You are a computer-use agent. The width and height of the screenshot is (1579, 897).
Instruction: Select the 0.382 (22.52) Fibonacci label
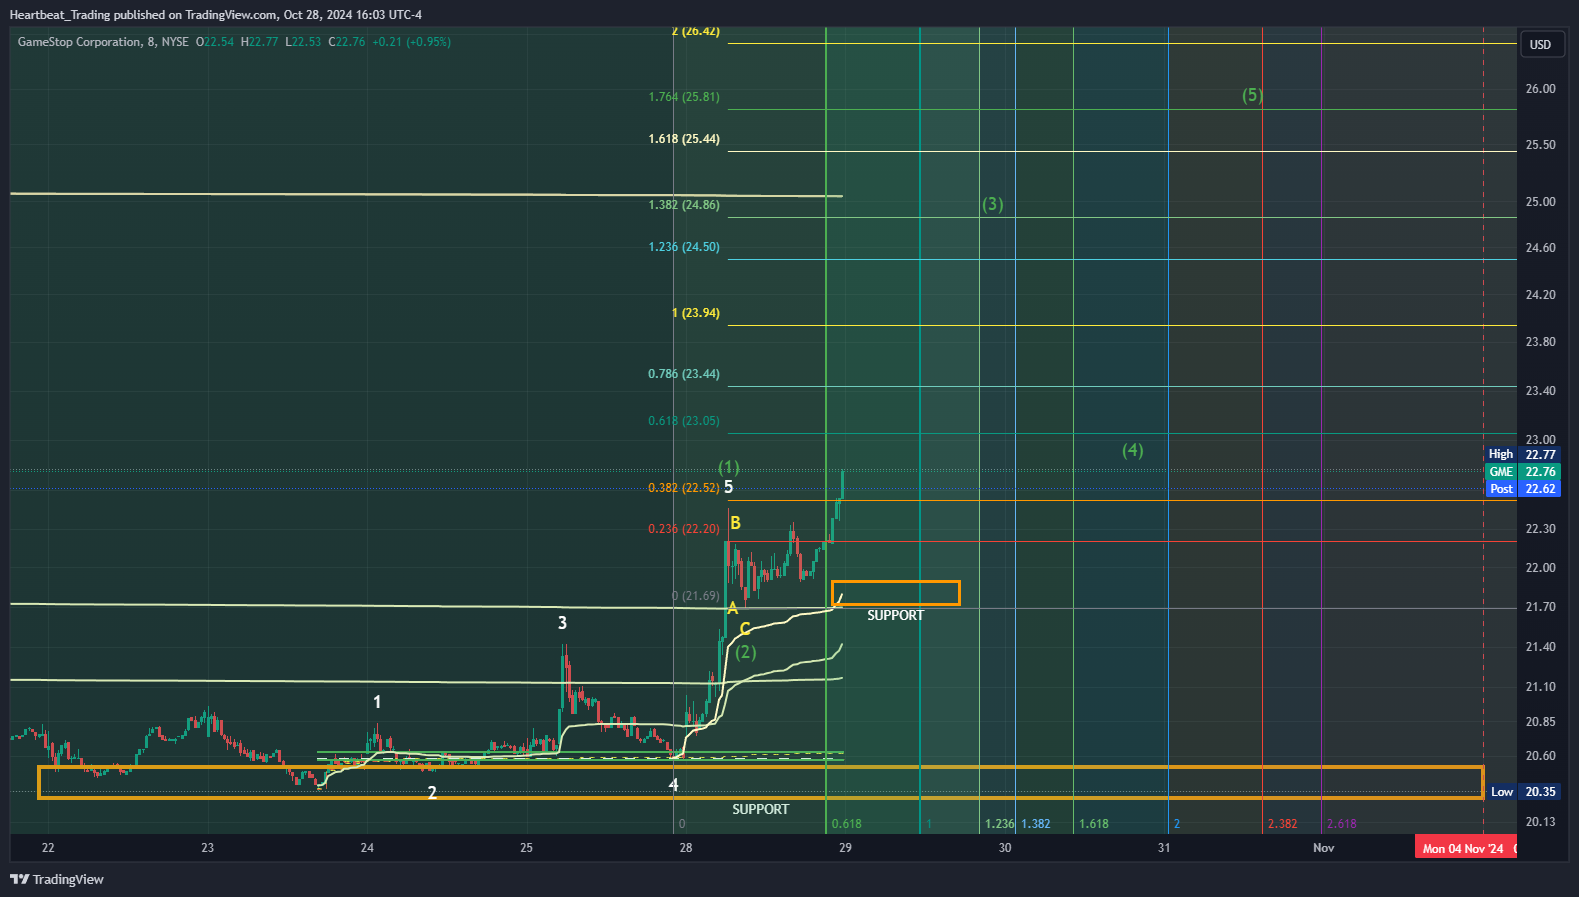684,488
